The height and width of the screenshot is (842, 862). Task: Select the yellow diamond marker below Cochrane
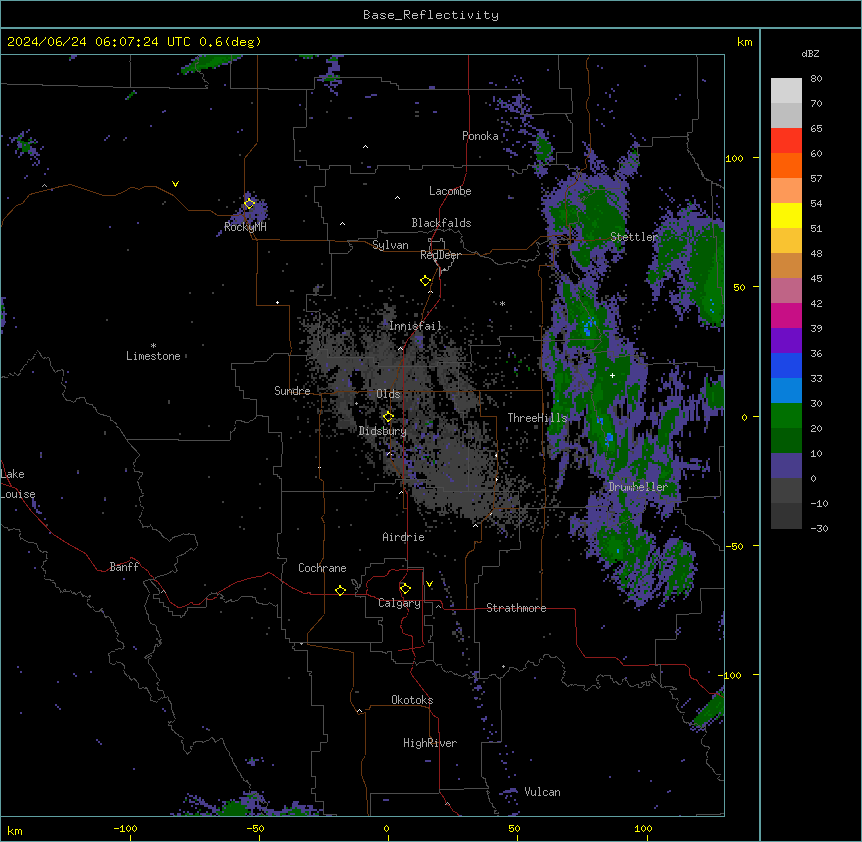coord(340,590)
